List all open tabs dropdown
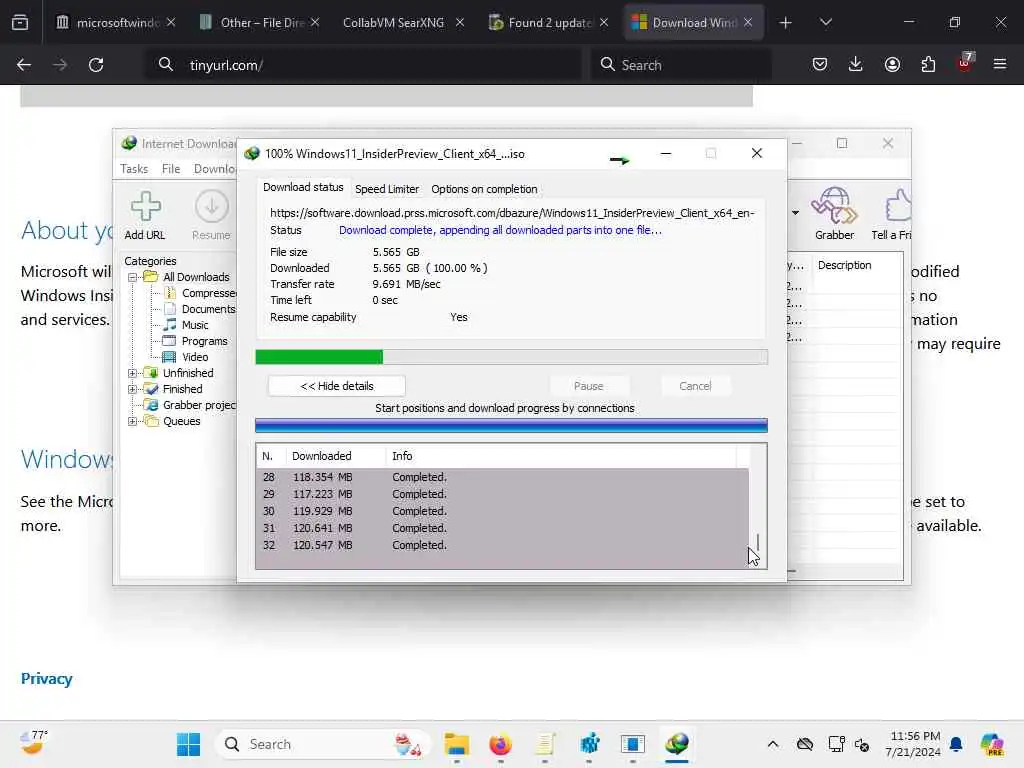The height and width of the screenshot is (768, 1024). (x=825, y=23)
